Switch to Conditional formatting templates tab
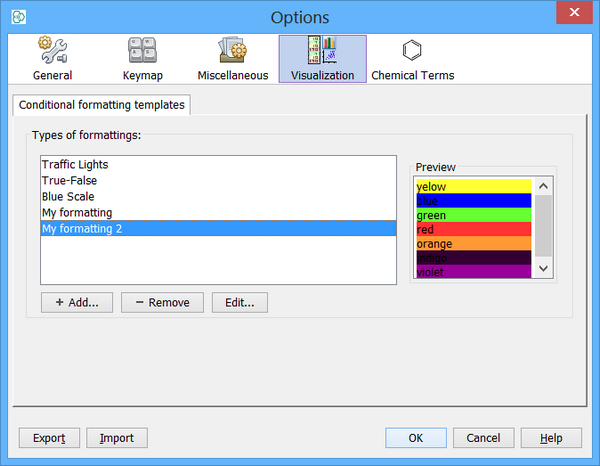 (x=102, y=105)
